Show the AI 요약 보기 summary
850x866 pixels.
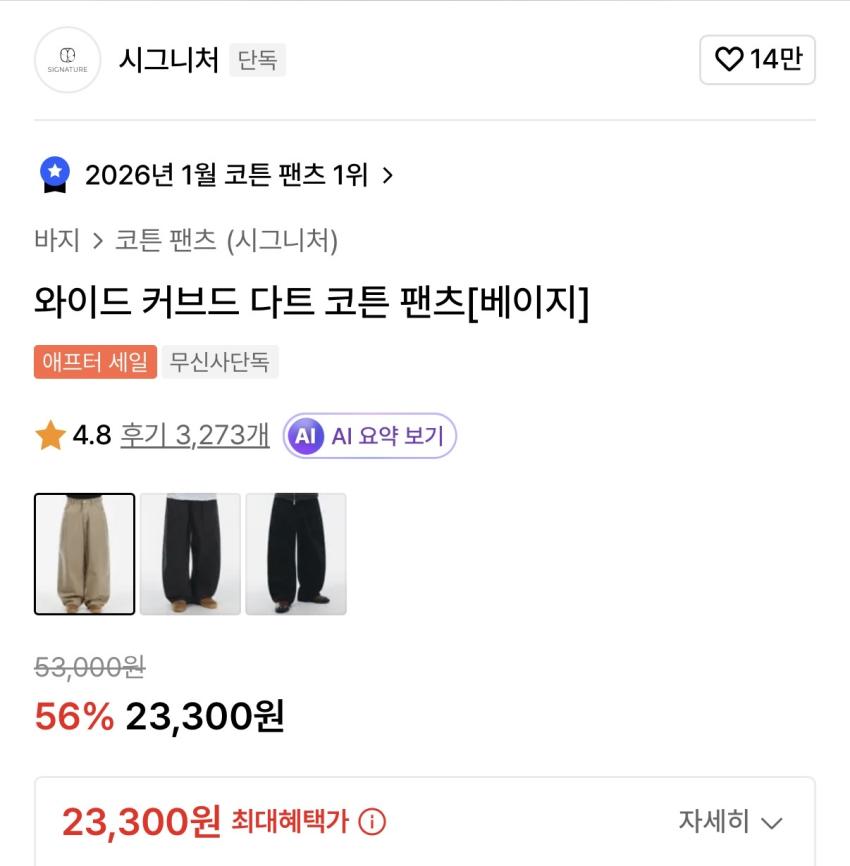coord(387,436)
